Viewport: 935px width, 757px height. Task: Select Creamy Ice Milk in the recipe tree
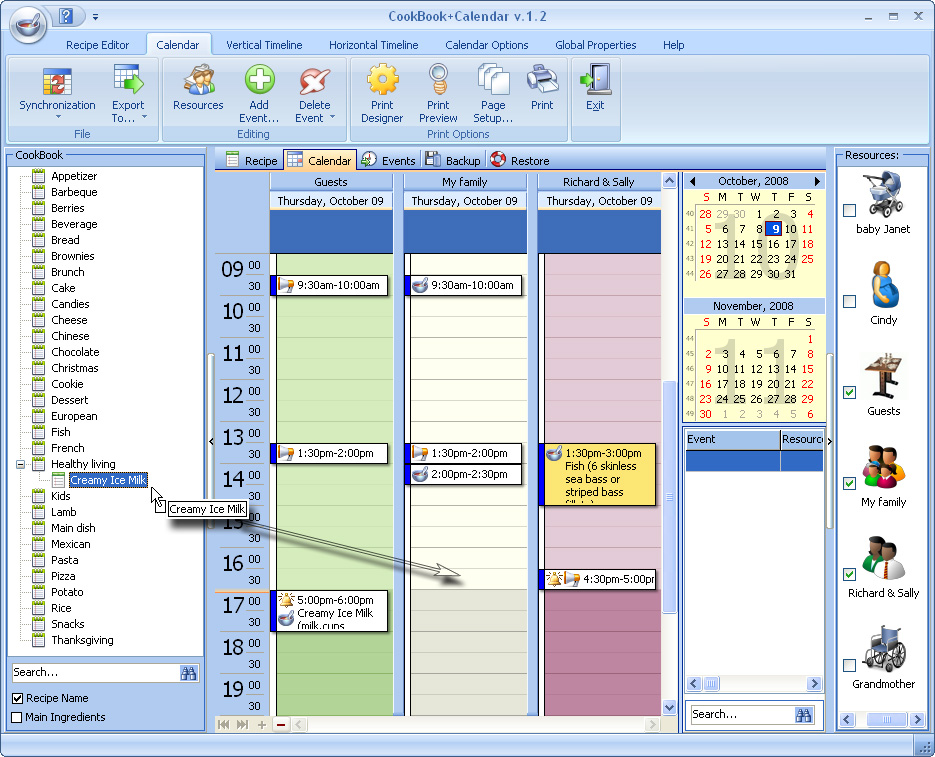106,480
